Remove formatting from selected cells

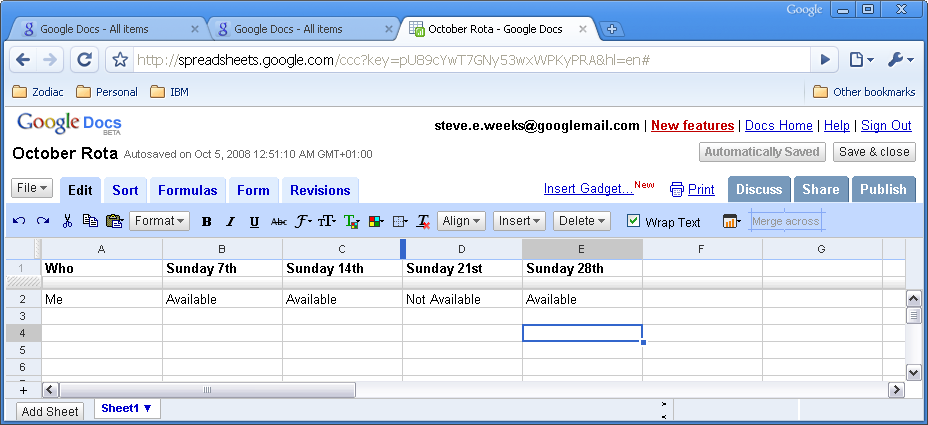(423, 222)
